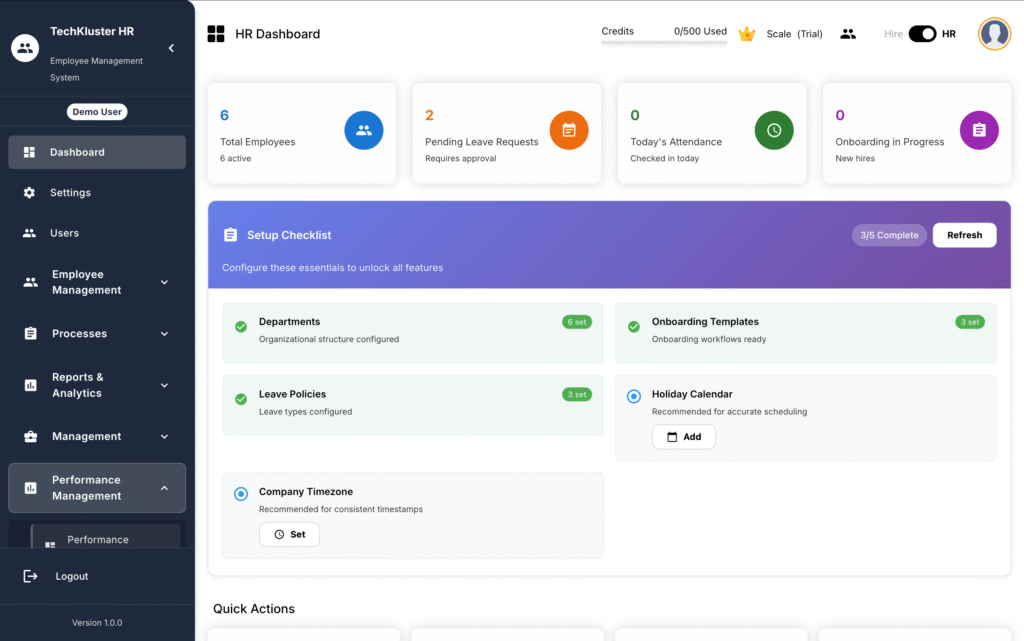Viewport: 1024px width, 641px height.
Task: Click the purple Onboarding in Progress icon
Action: point(979,130)
